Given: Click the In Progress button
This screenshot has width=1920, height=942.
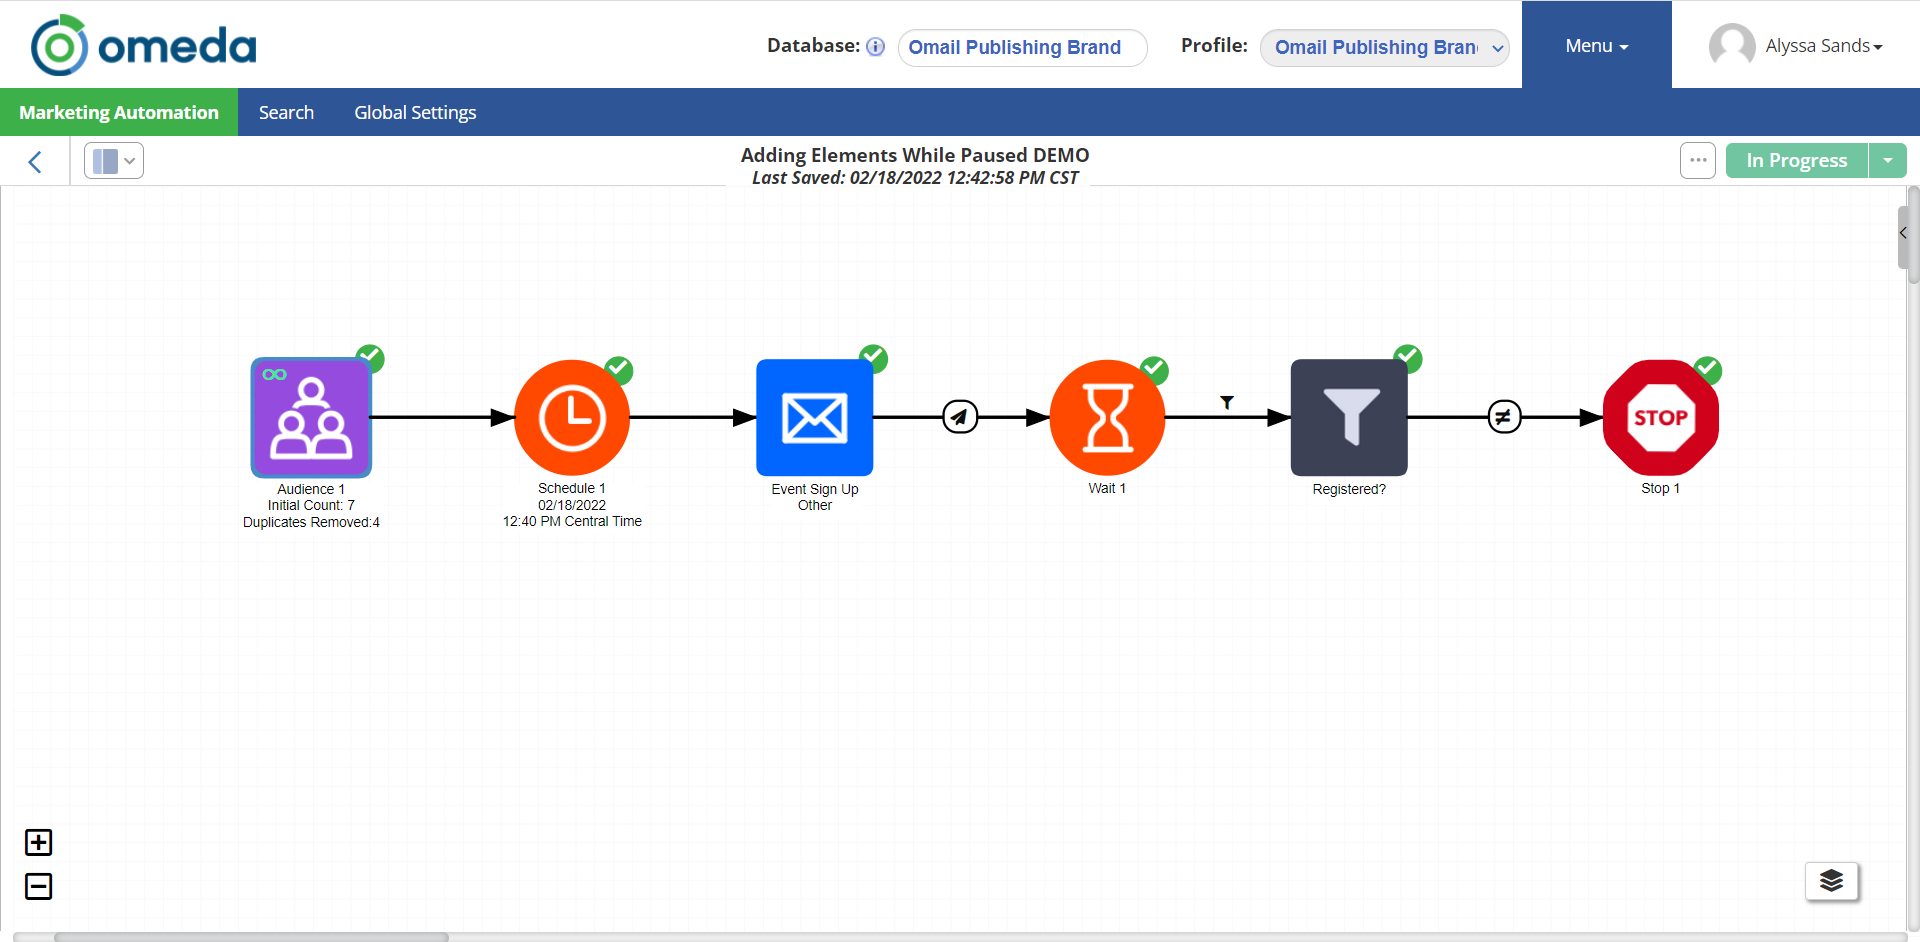Looking at the screenshot, I should (x=1796, y=160).
